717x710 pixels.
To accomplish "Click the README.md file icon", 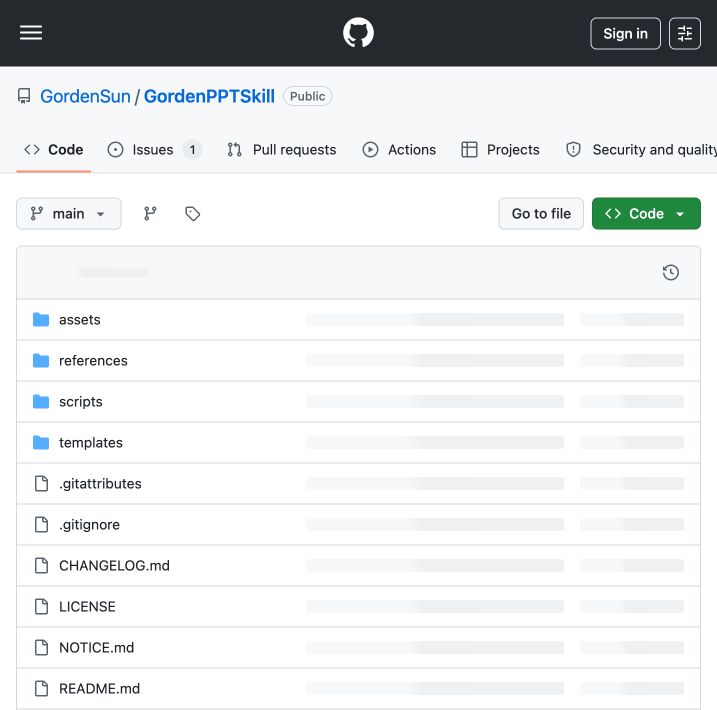I will pos(42,689).
